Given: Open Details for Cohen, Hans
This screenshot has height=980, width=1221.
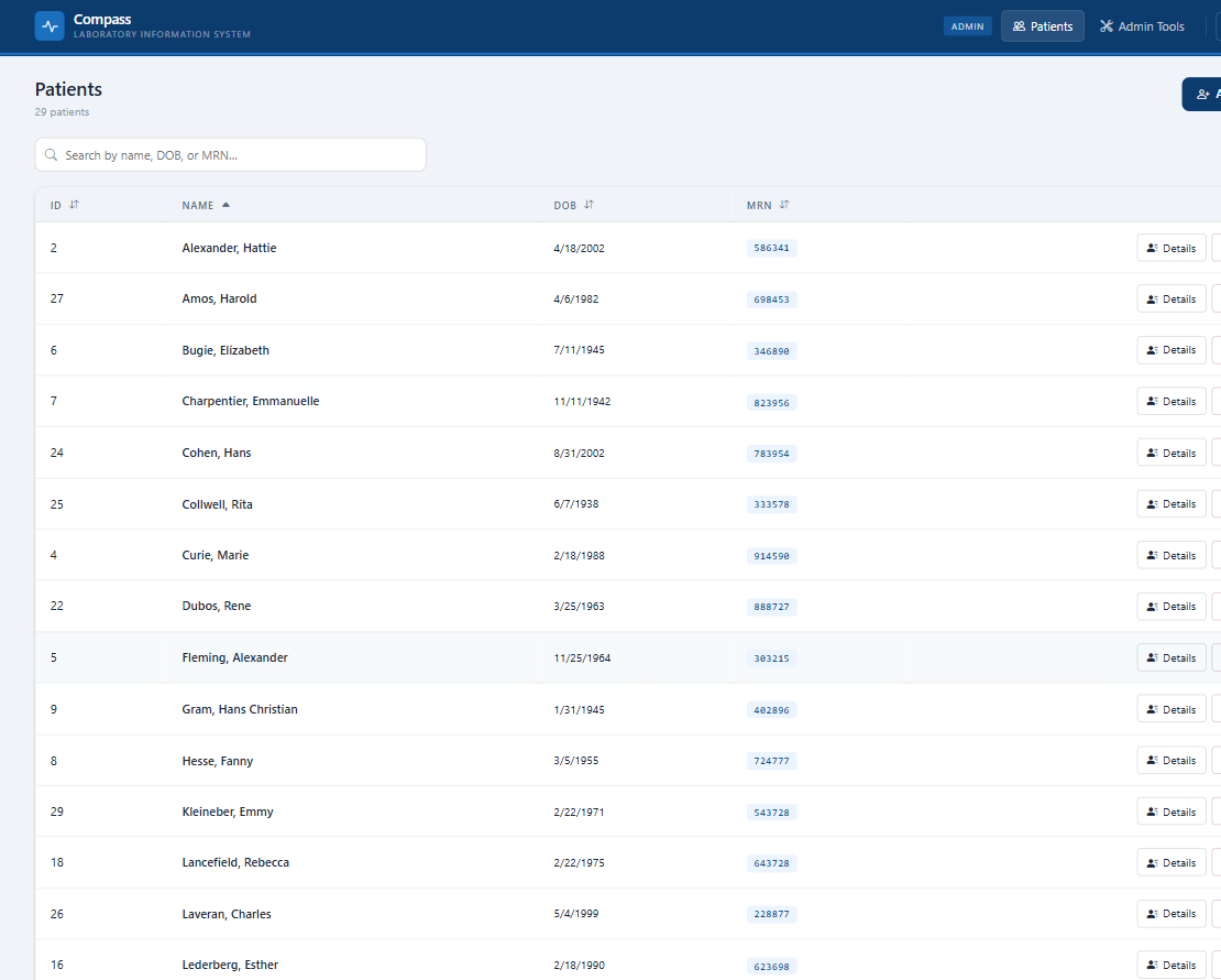Looking at the screenshot, I should point(1171,453).
